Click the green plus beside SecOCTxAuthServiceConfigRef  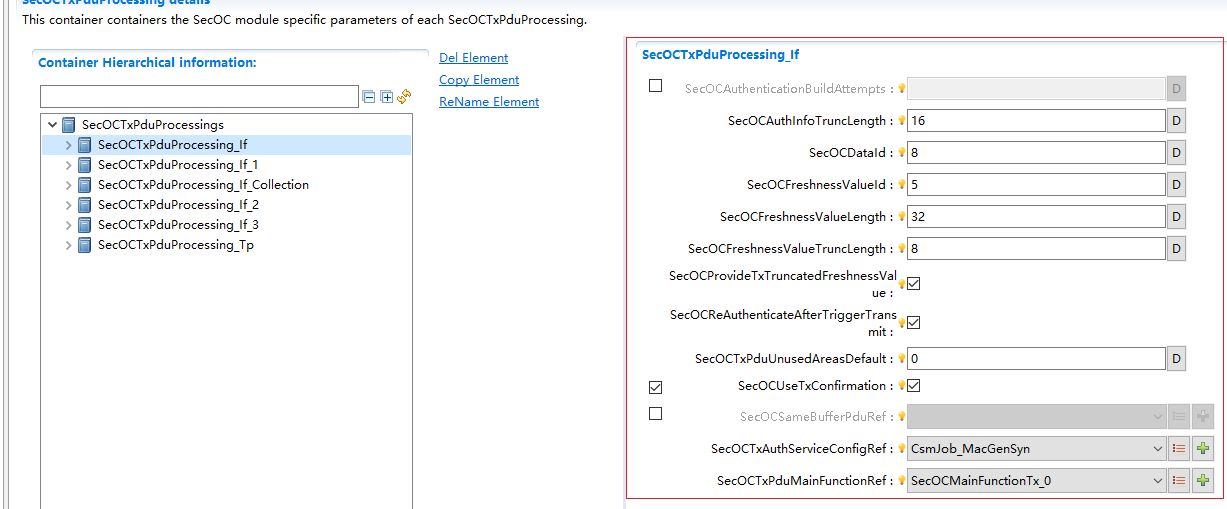[1203, 449]
